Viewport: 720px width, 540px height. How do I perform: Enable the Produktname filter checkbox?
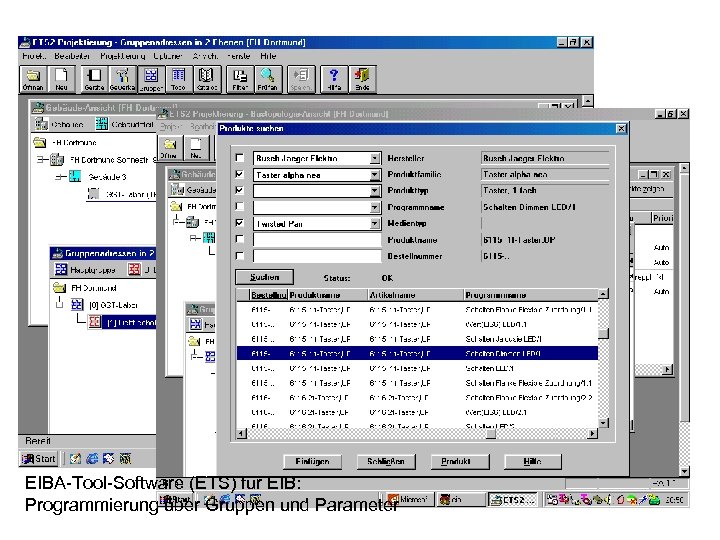point(240,239)
